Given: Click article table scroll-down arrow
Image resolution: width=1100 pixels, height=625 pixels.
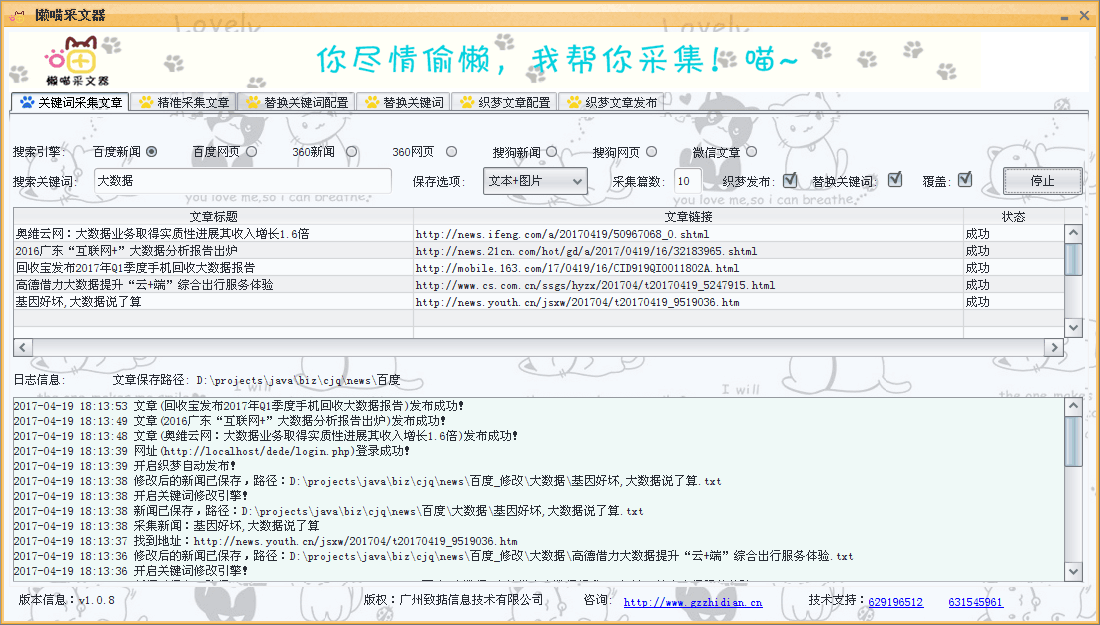Looking at the screenshot, I should [x=1073, y=328].
